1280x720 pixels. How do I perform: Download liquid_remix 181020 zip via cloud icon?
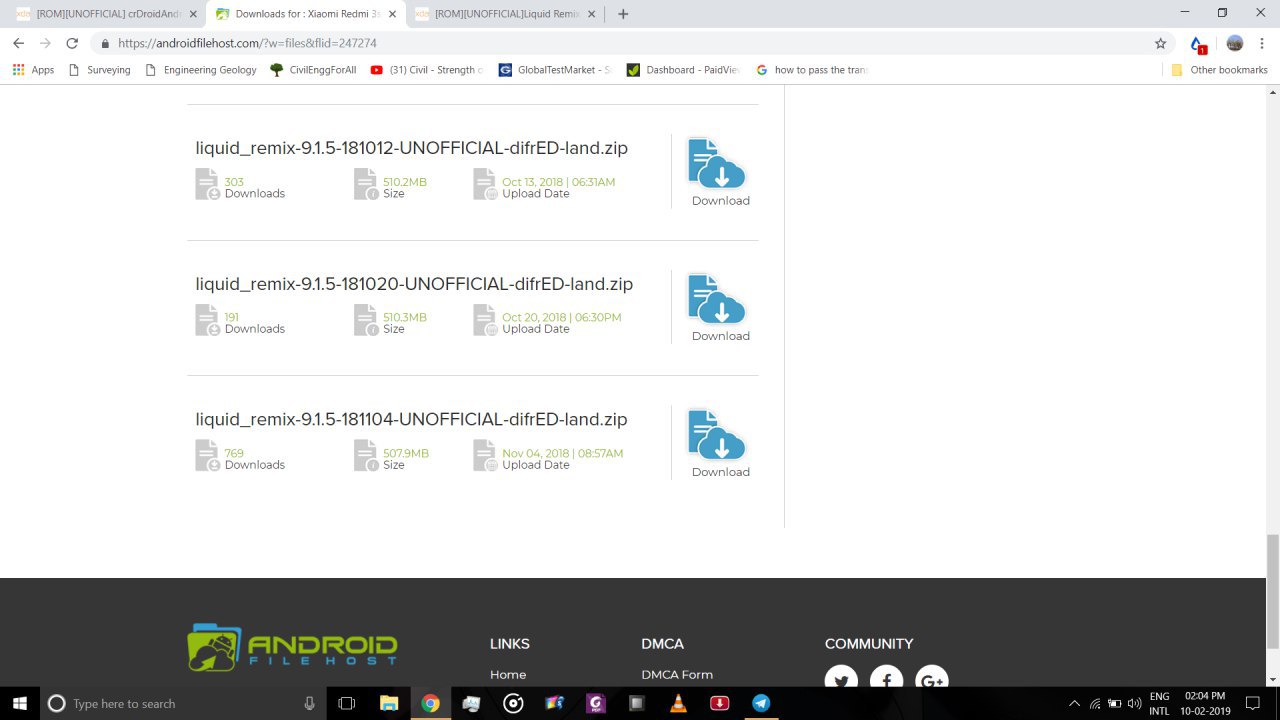pos(717,300)
